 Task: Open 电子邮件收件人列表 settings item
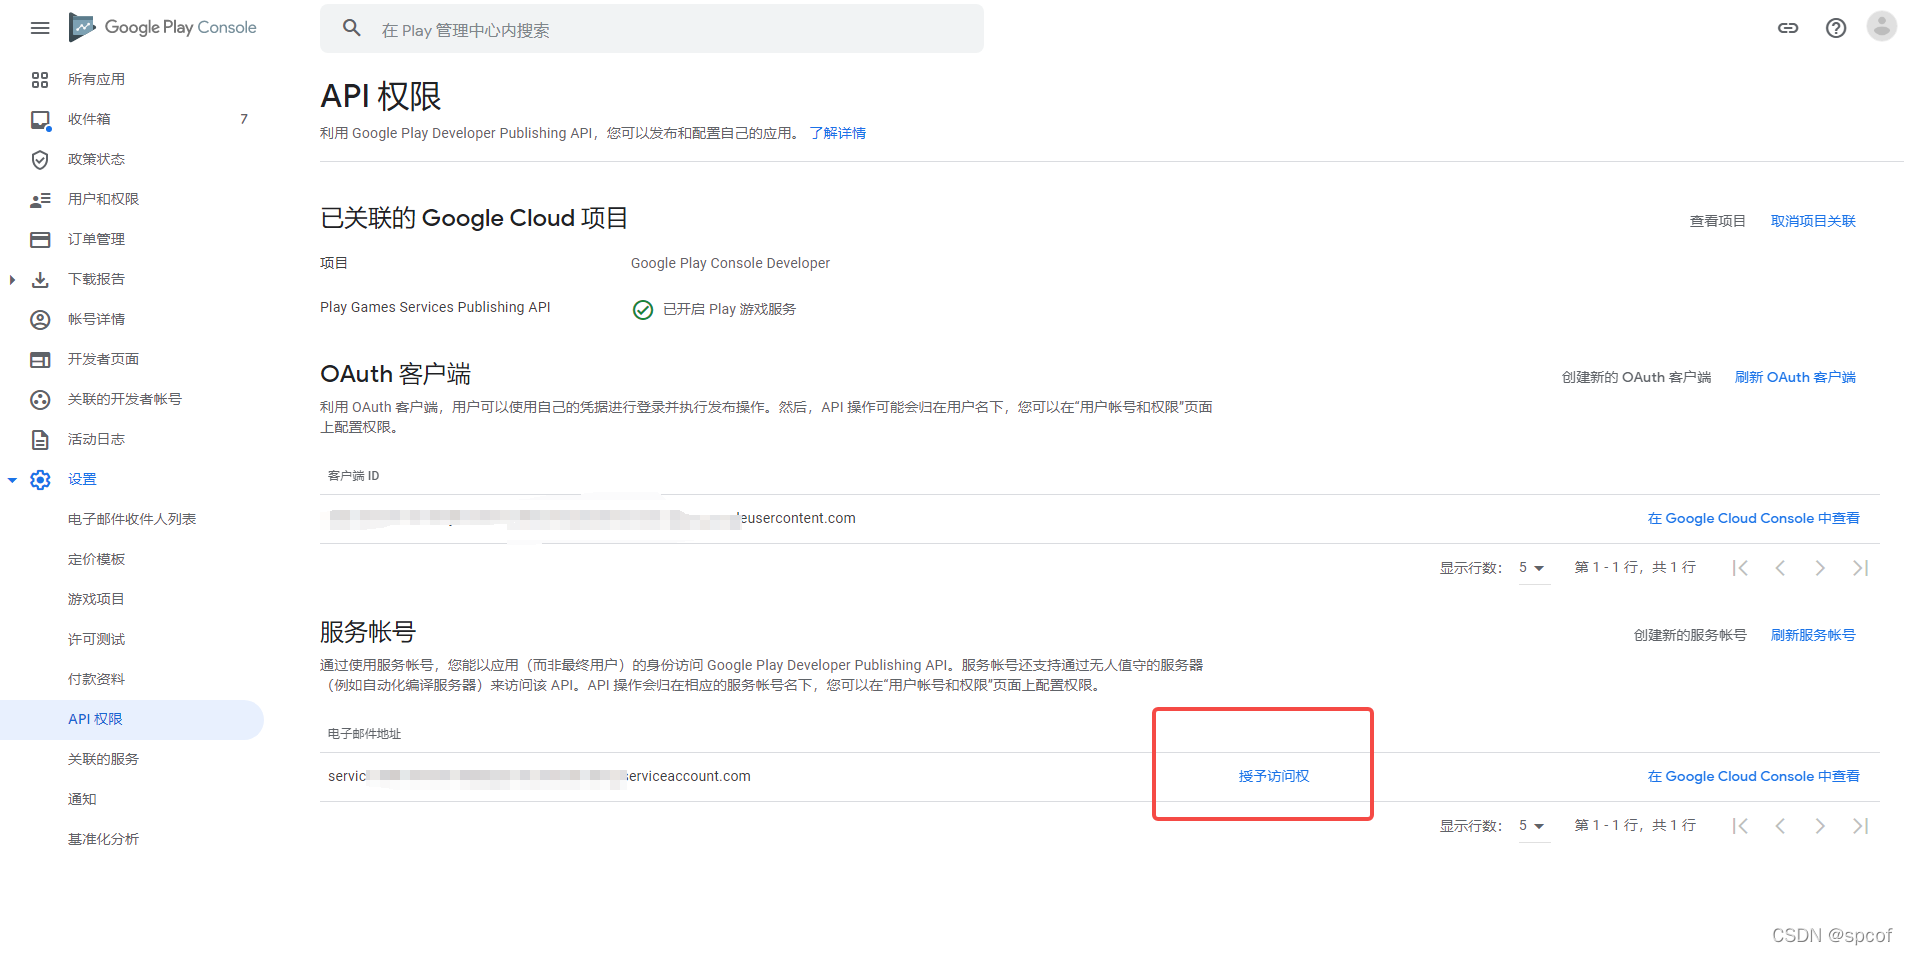[132, 520]
